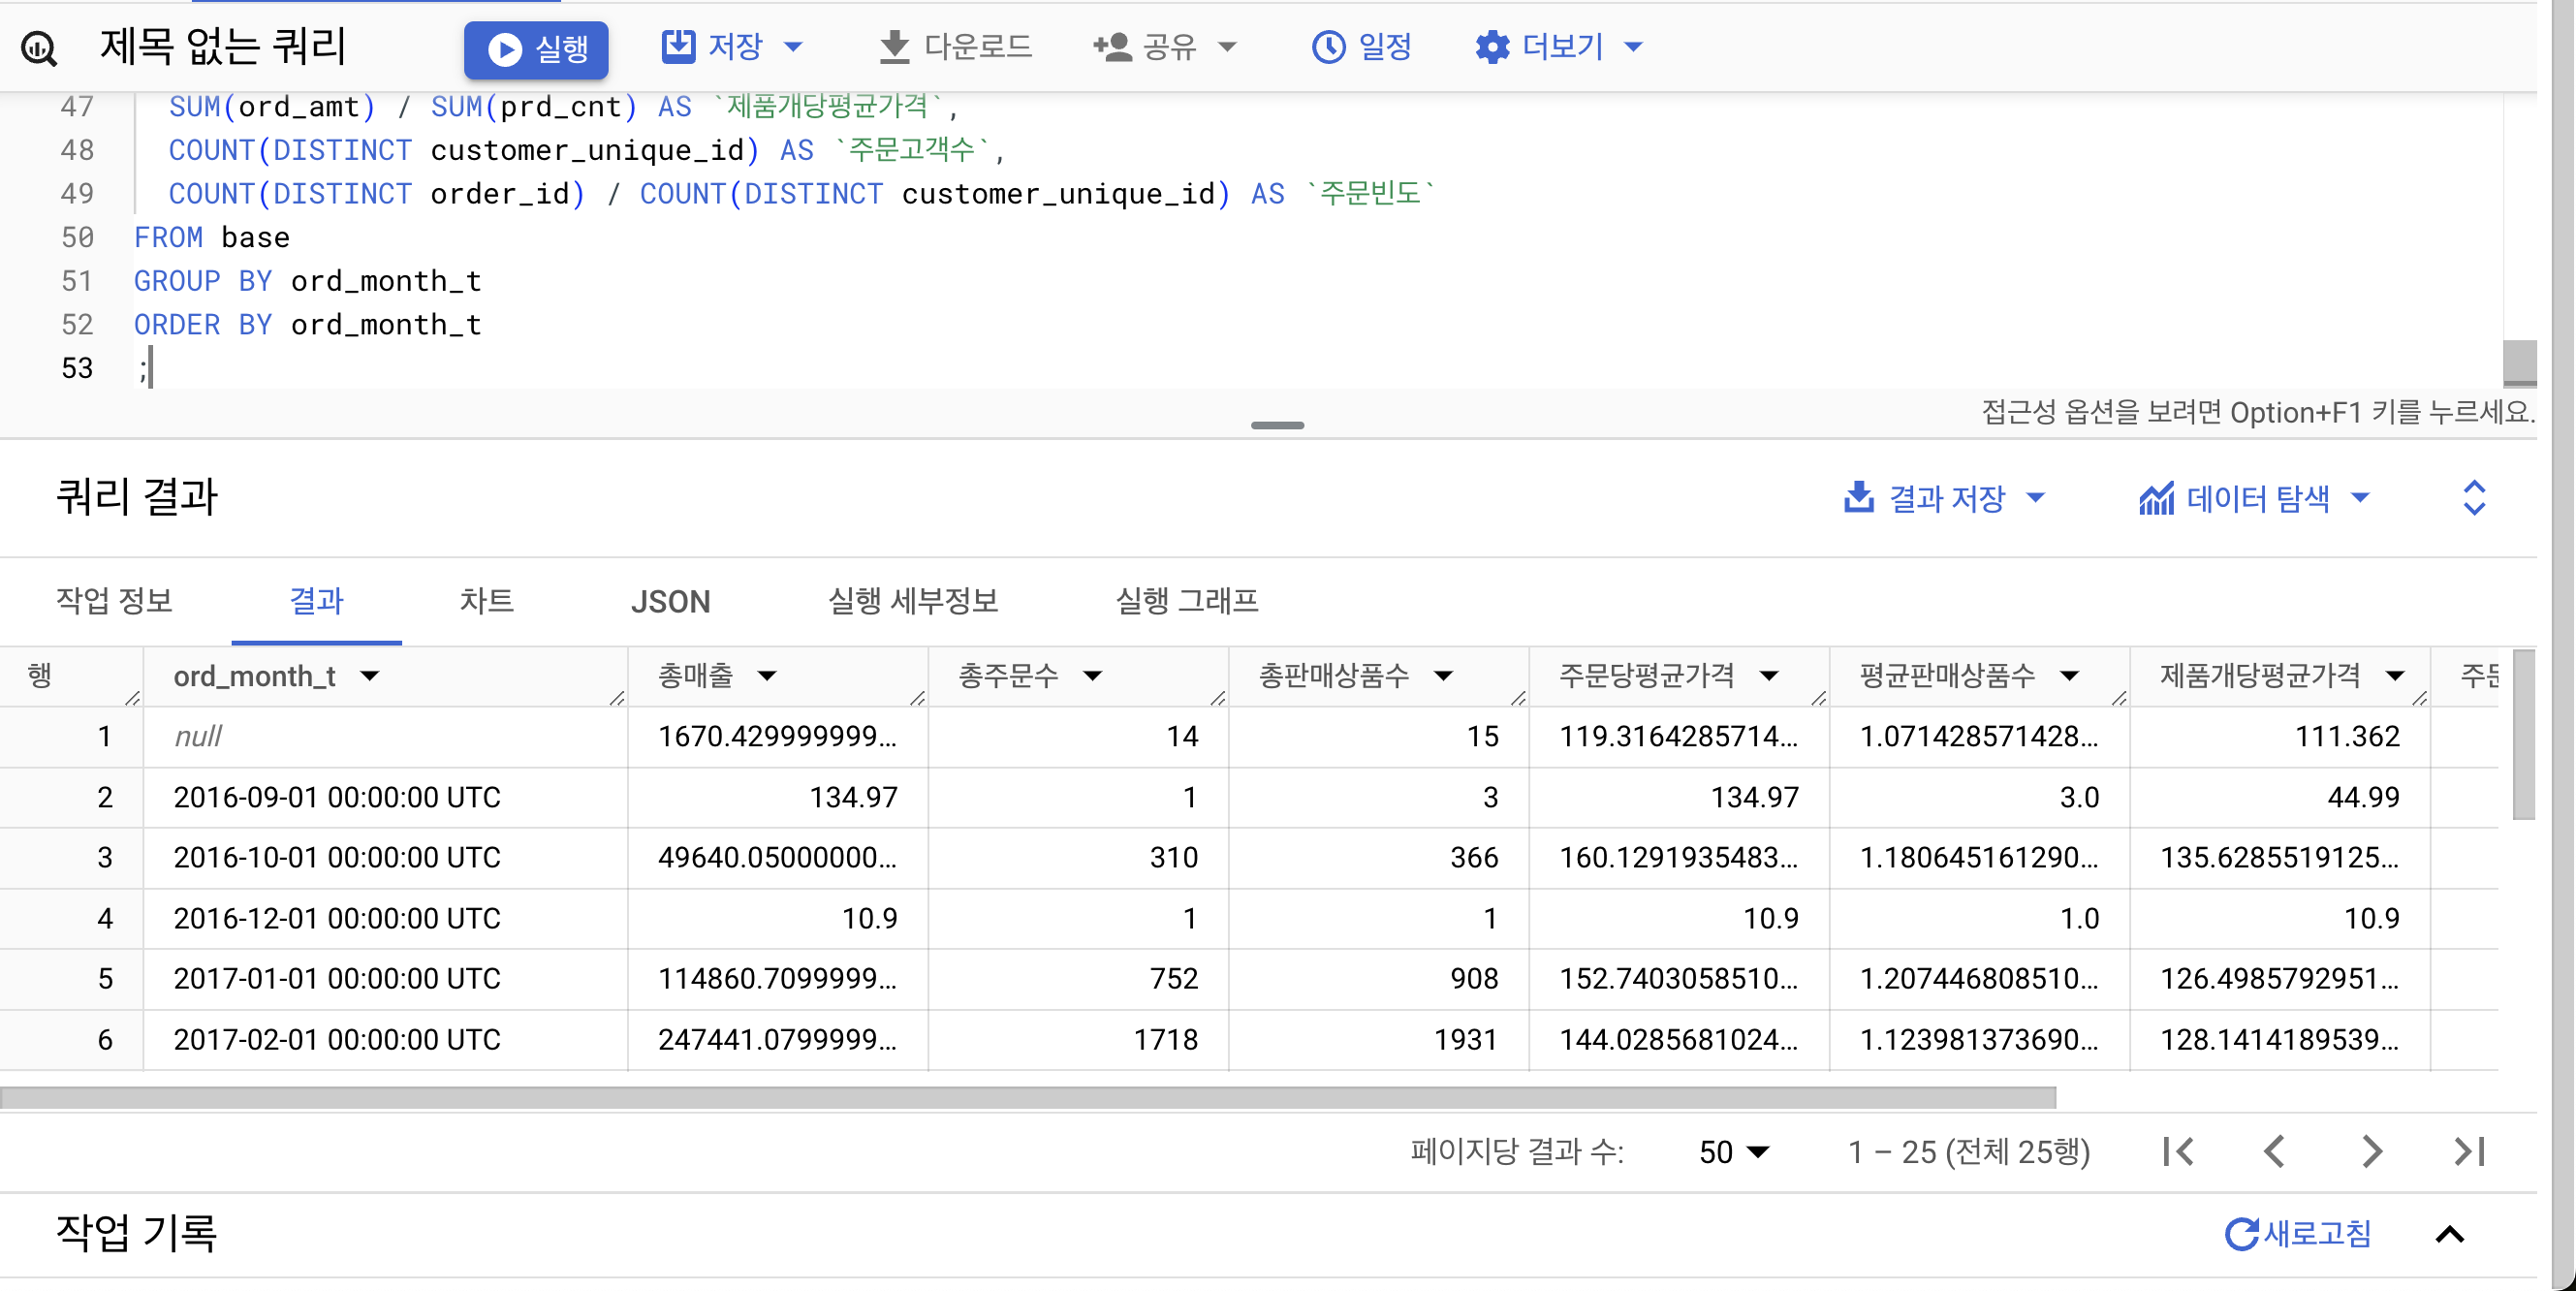Viewport: 2576px width, 1291px height.
Task: Change results per page from 50
Action: 1733,1152
